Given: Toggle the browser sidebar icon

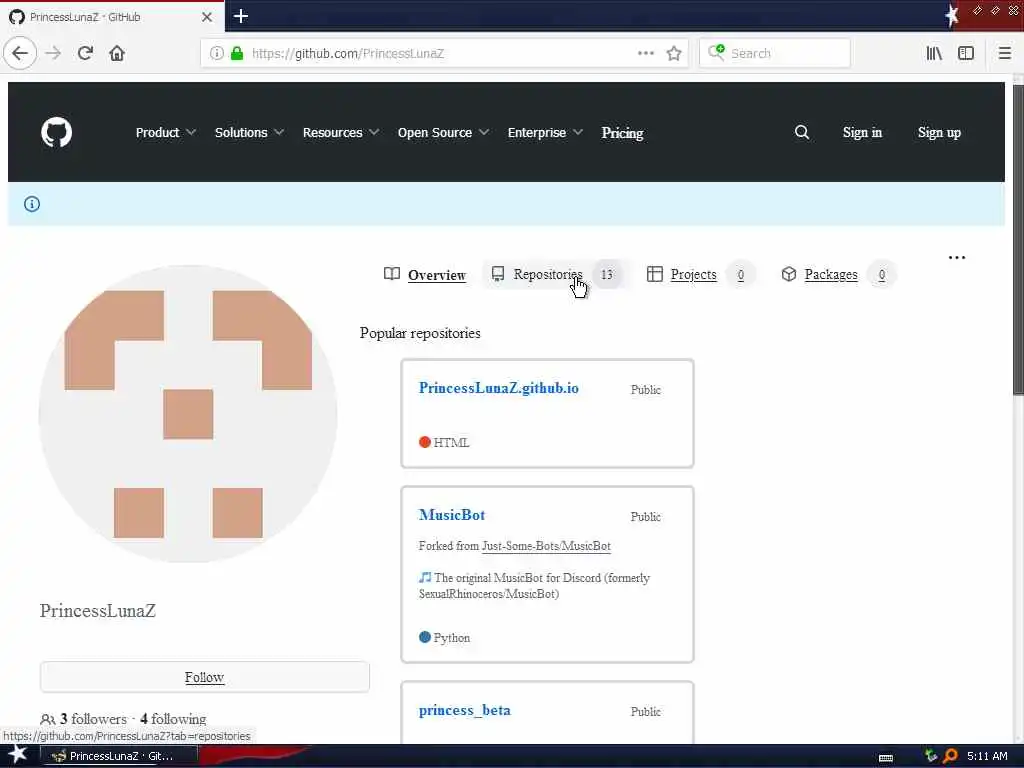Looking at the screenshot, I should point(966,54).
